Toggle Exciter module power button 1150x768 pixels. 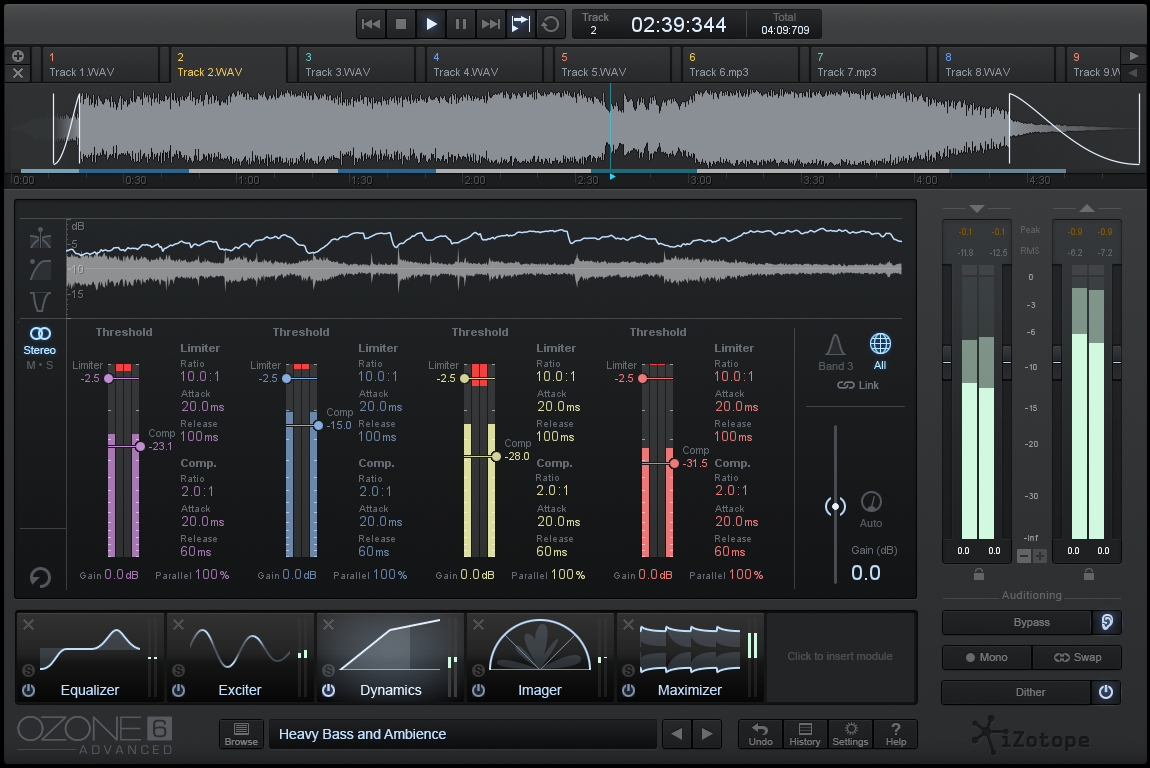(178, 690)
